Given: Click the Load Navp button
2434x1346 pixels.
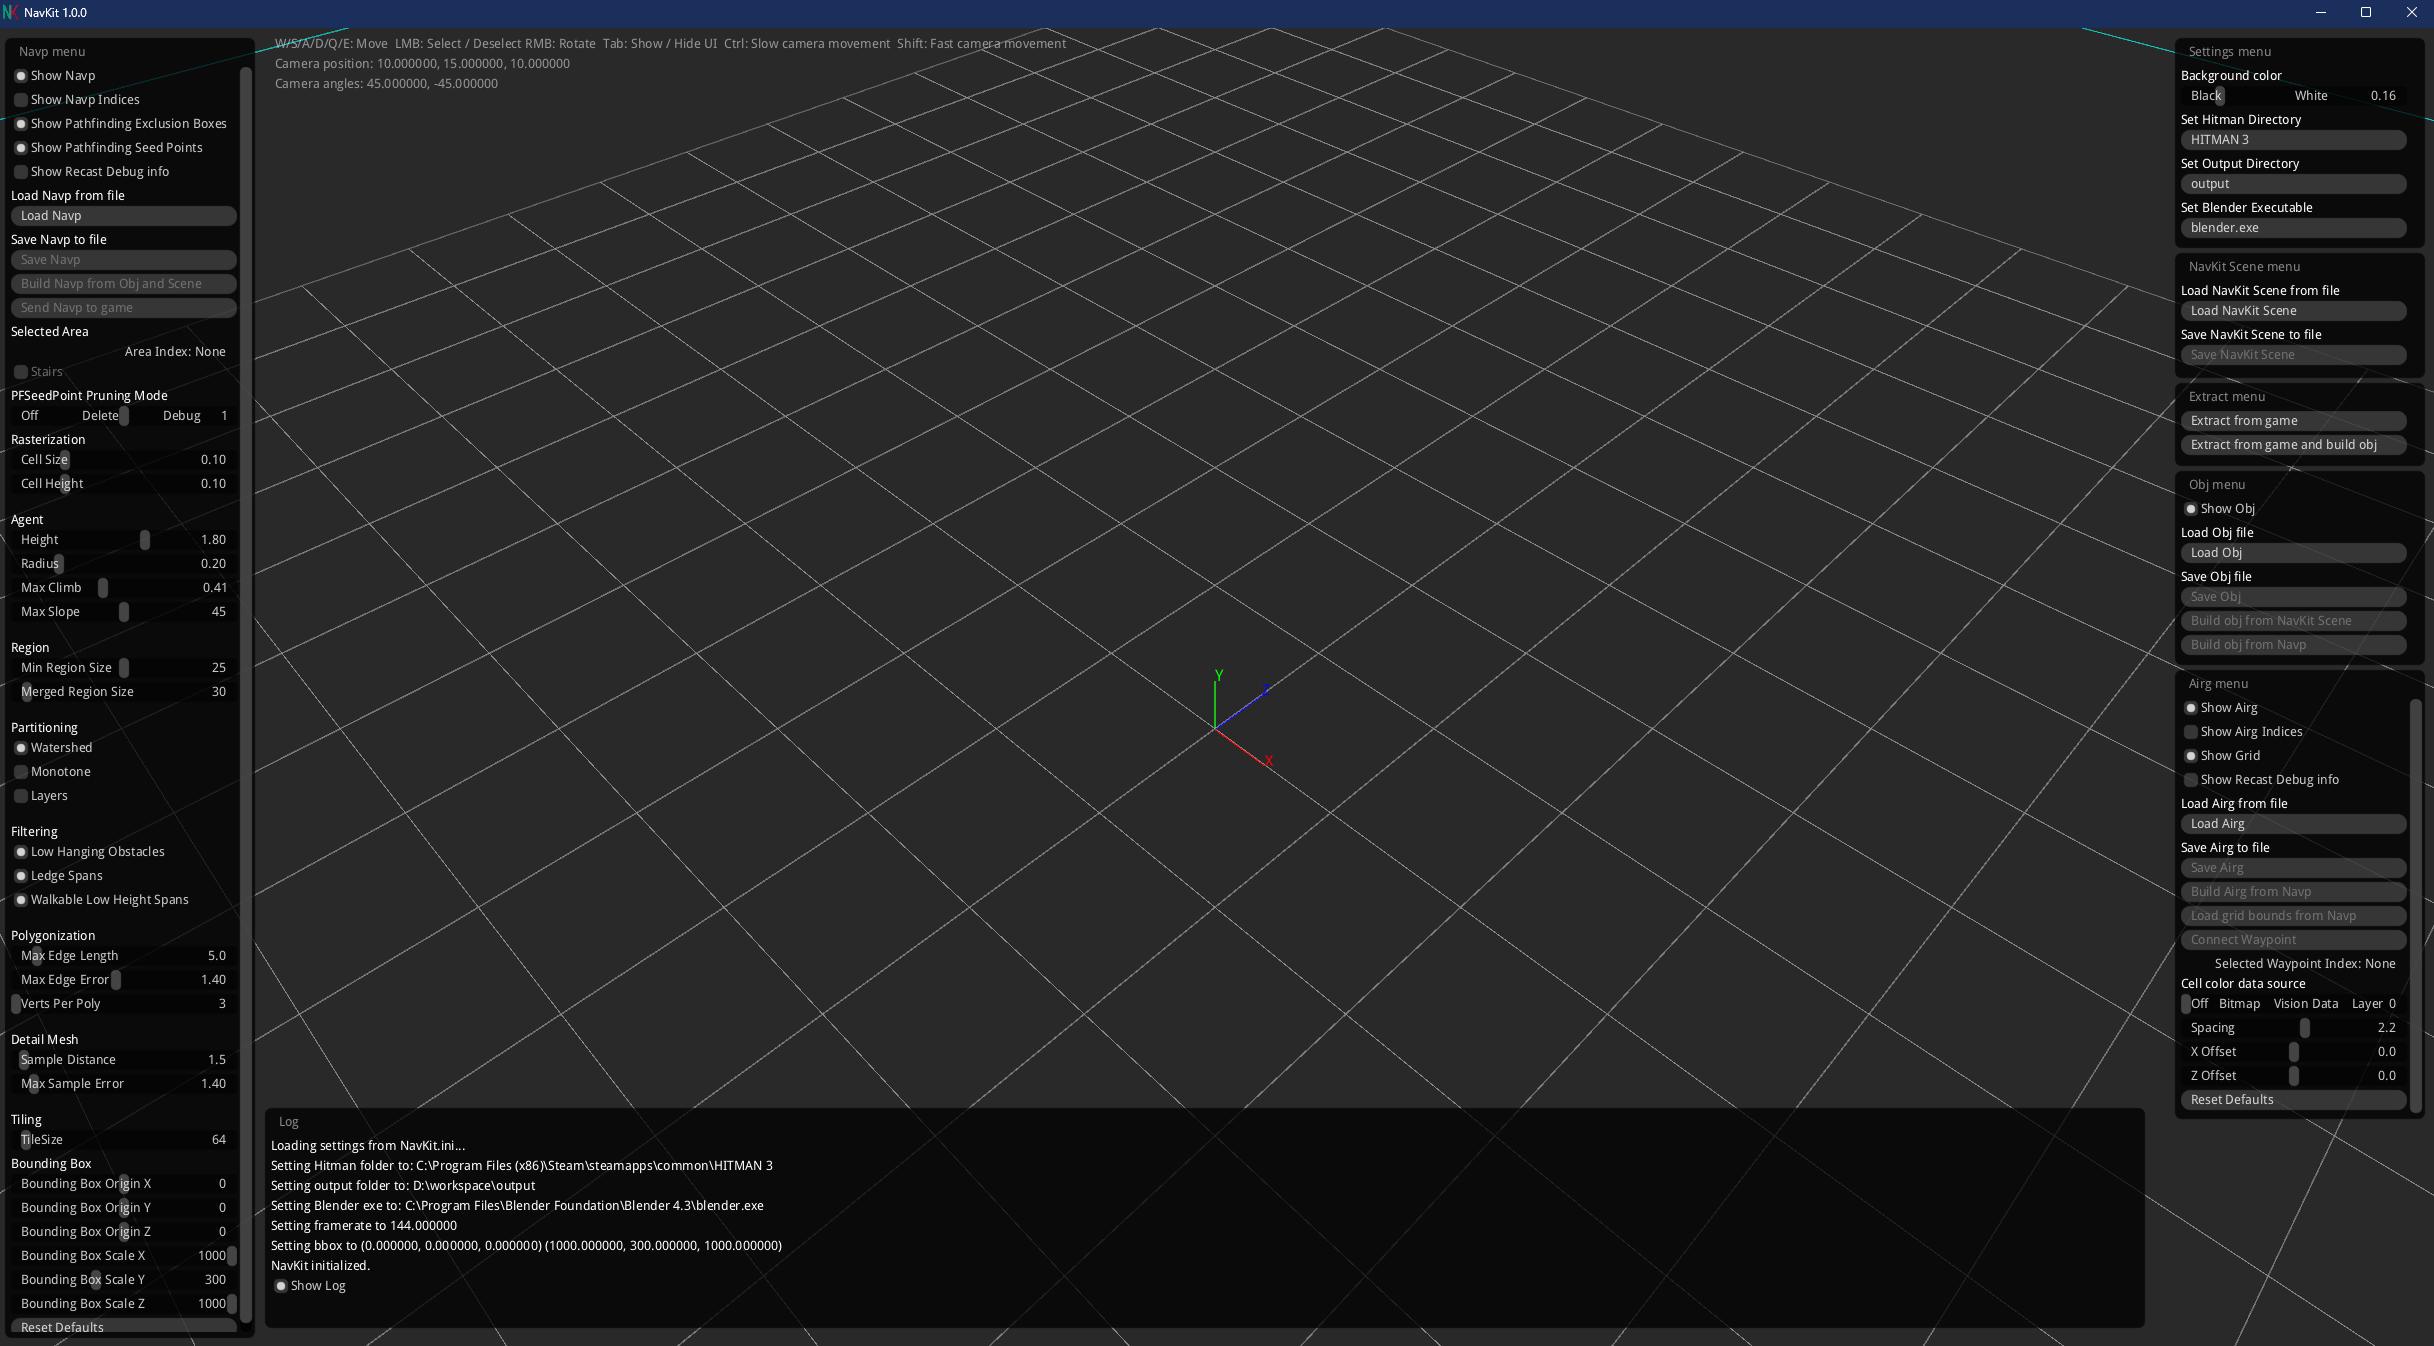Looking at the screenshot, I should (124, 216).
